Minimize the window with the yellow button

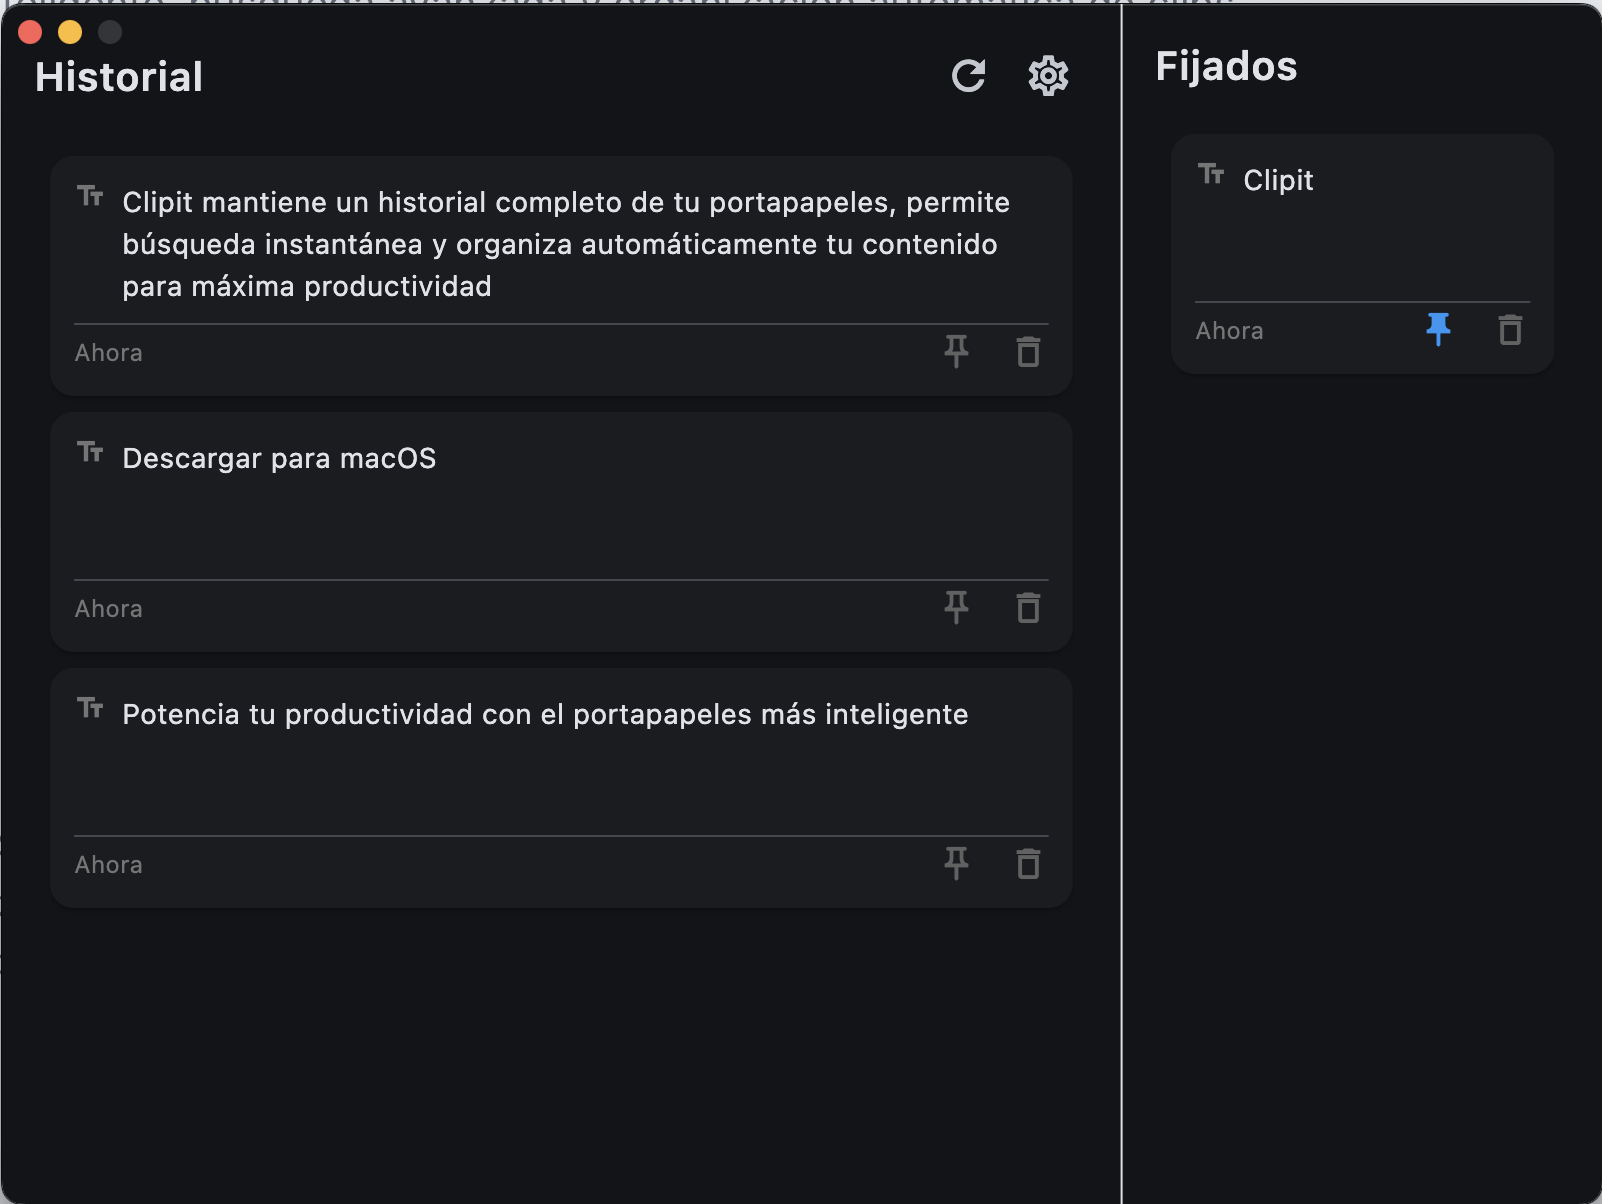(x=69, y=32)
